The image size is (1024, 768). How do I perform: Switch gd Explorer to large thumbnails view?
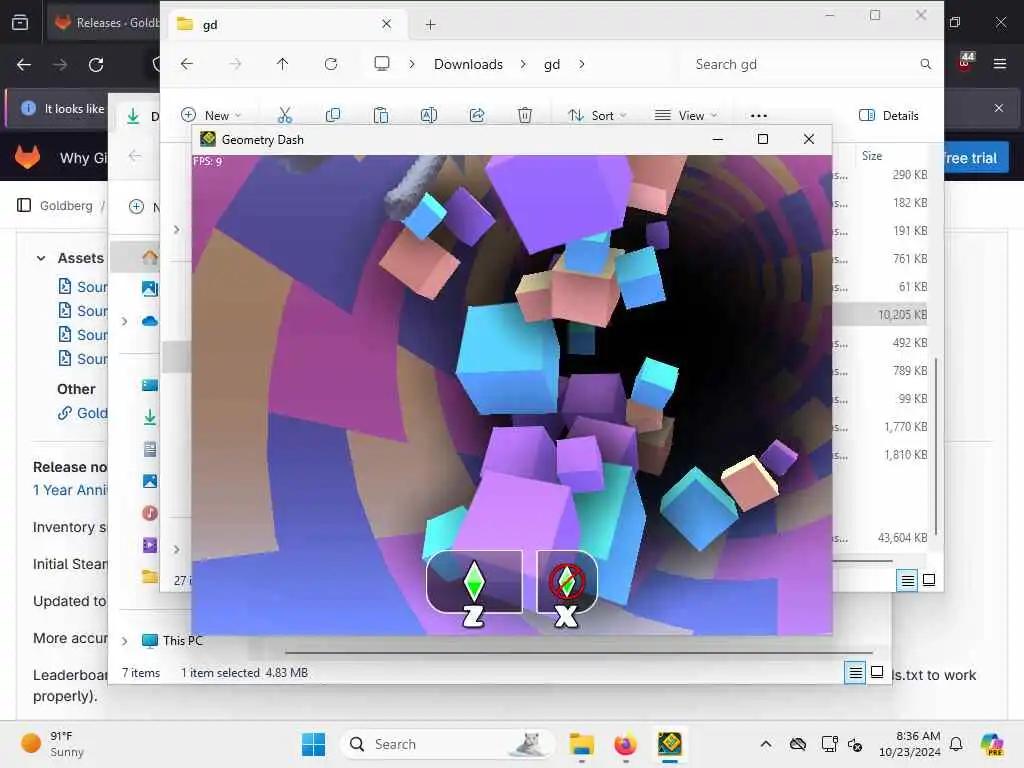point(929,580)
